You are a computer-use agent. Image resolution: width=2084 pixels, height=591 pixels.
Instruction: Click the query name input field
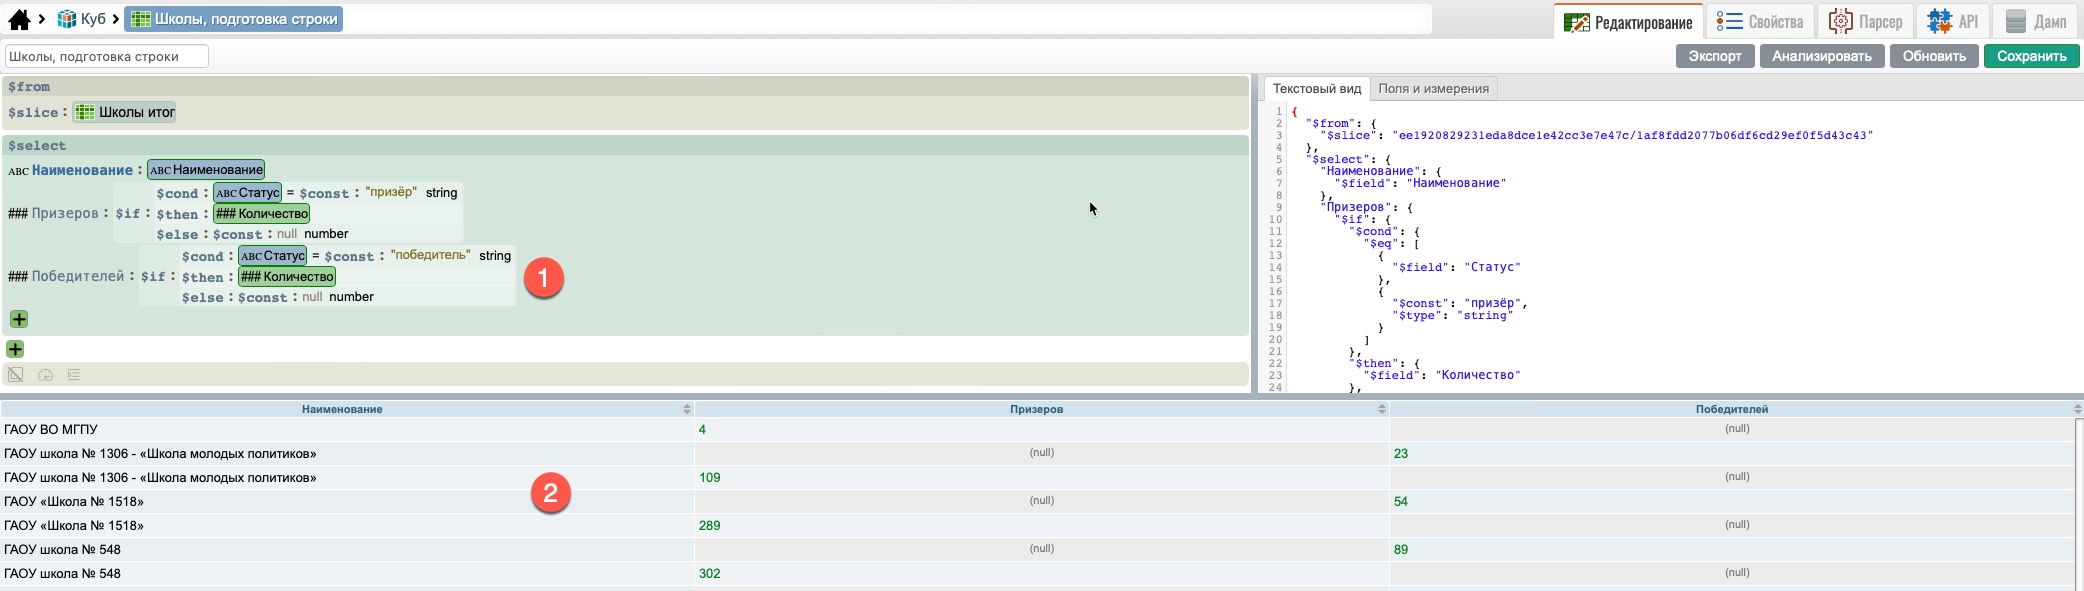tap(107, 56)
